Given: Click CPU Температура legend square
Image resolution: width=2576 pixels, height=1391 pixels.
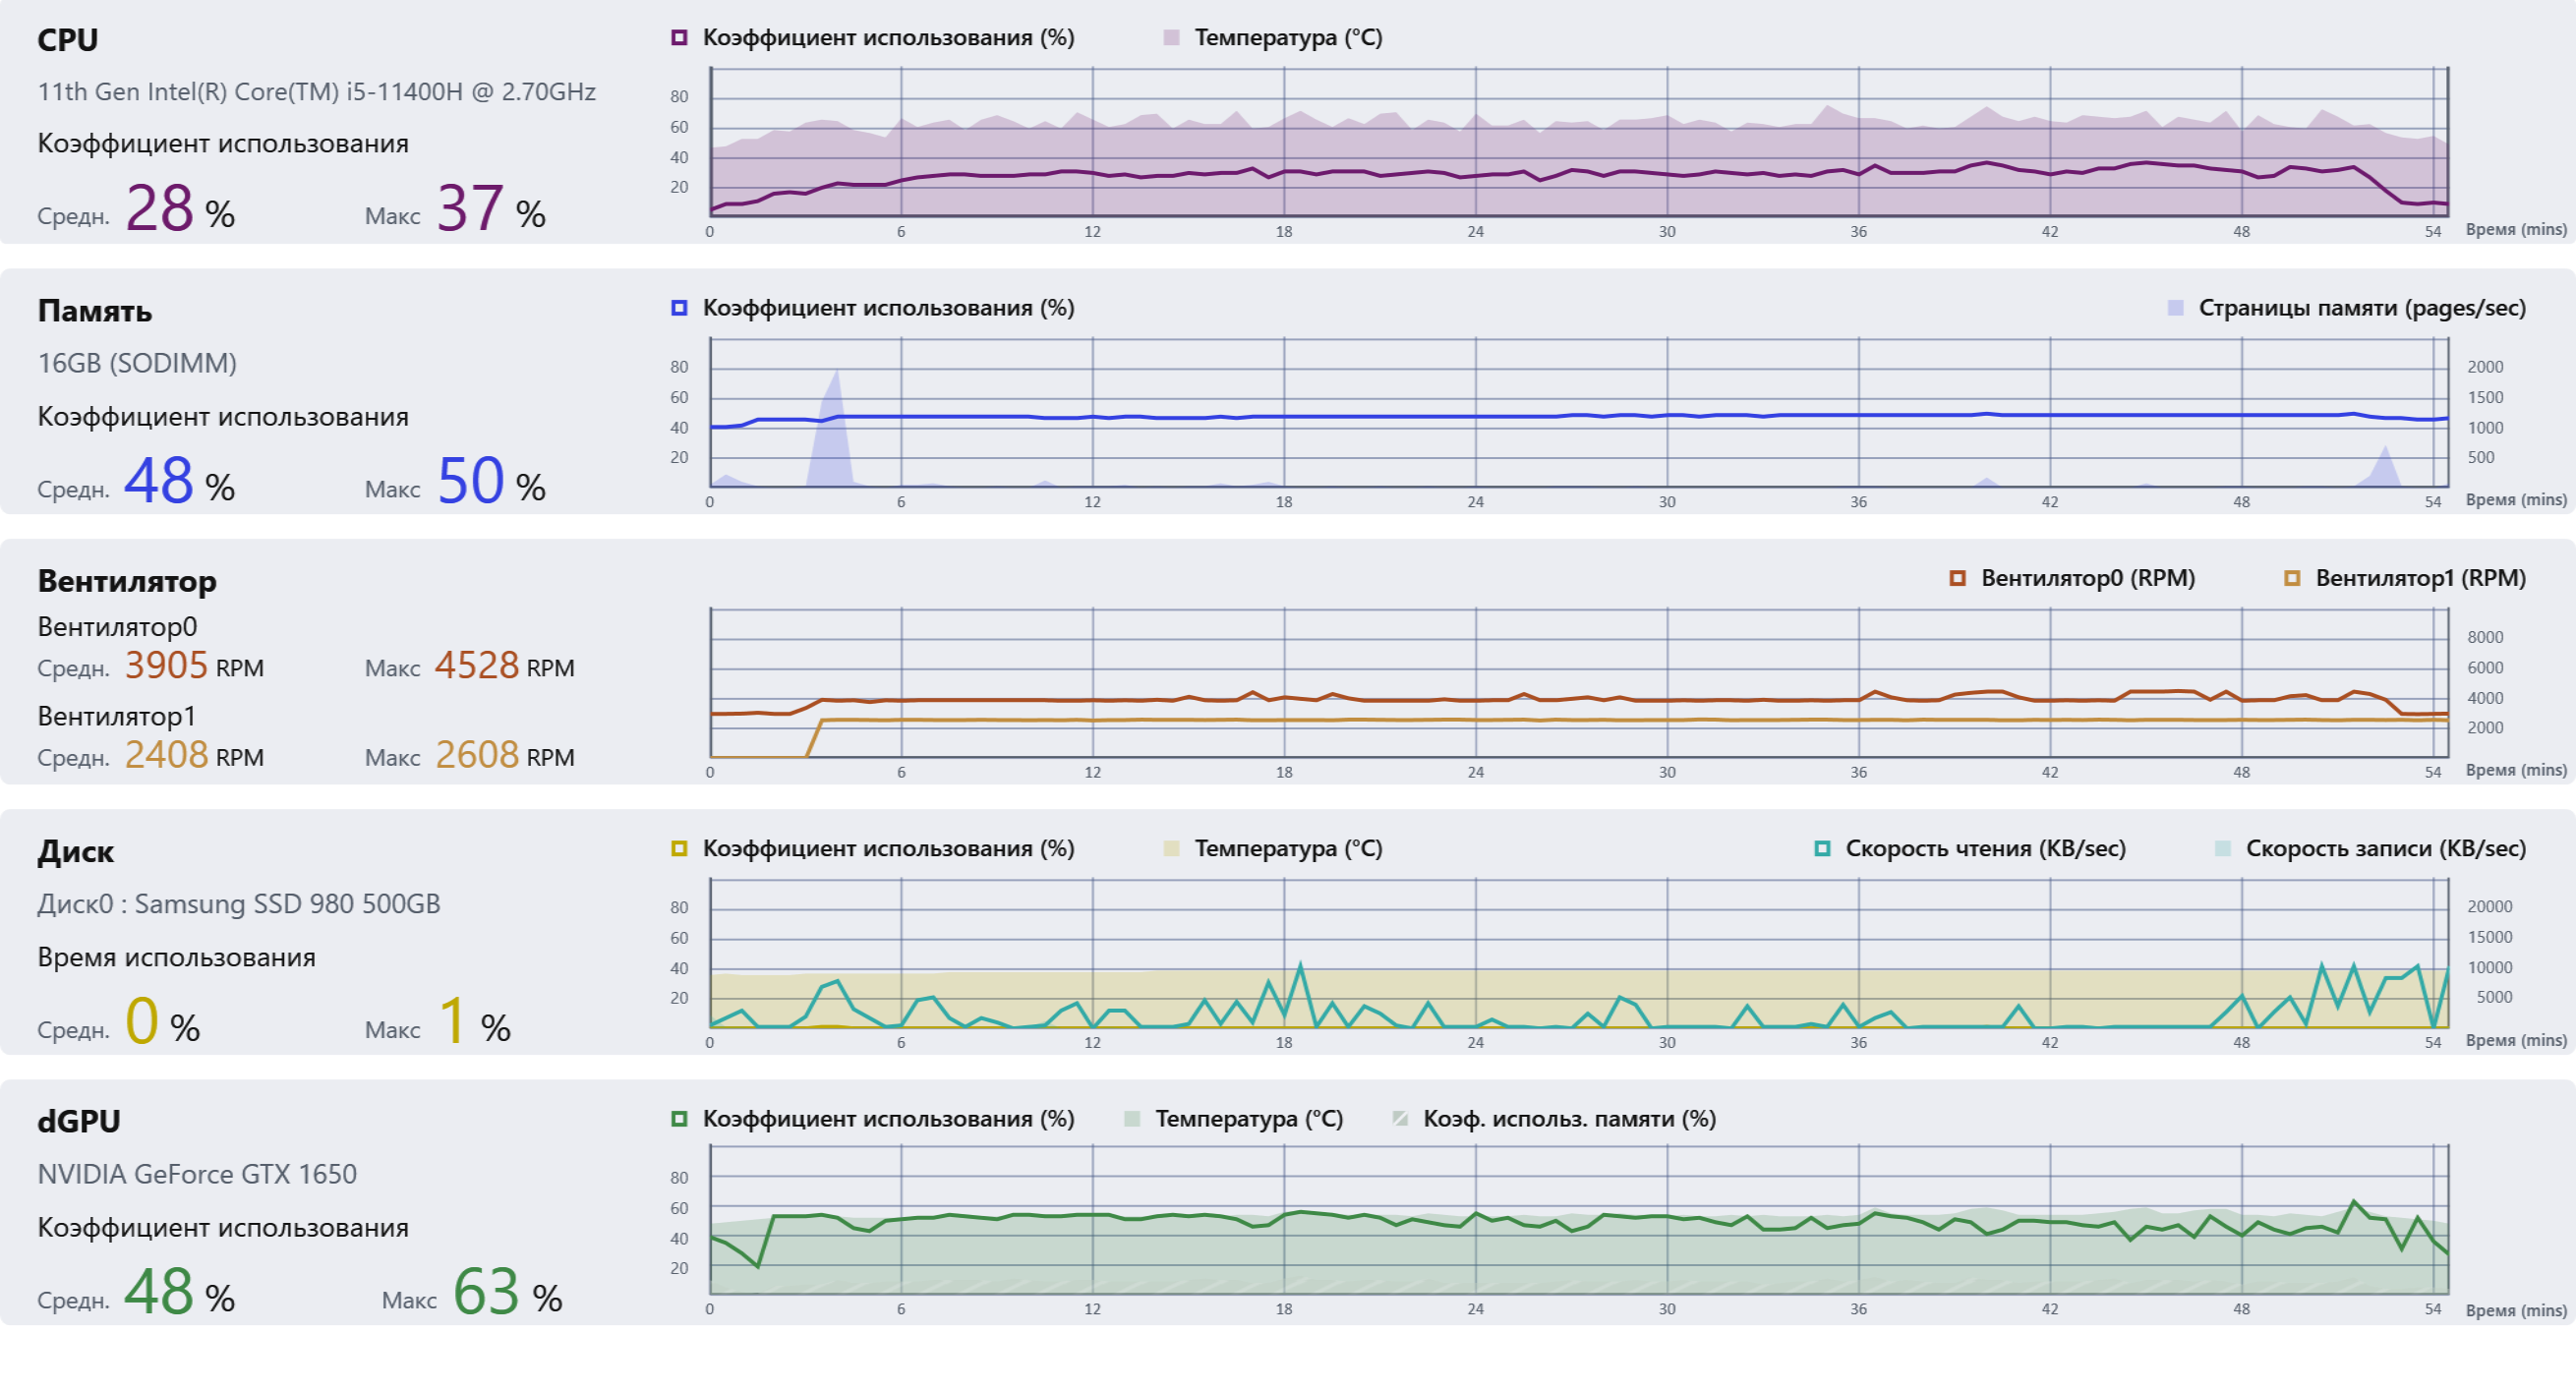Looking at the screenshot, I should point(1172,38).
